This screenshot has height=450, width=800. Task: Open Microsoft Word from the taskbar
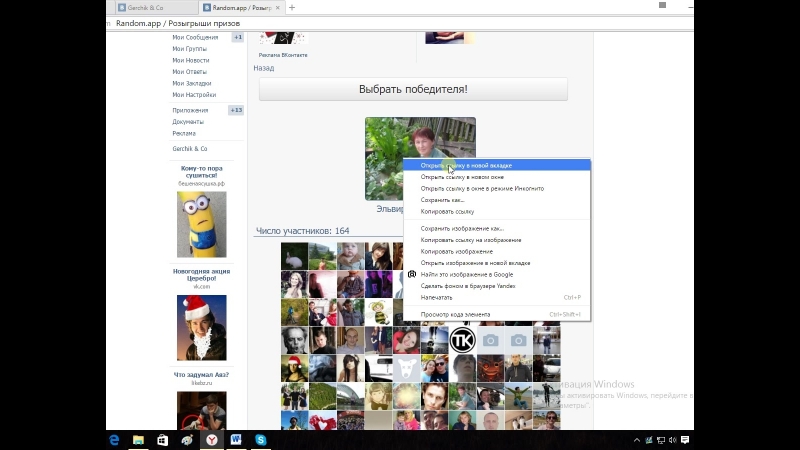pos(237,440)
